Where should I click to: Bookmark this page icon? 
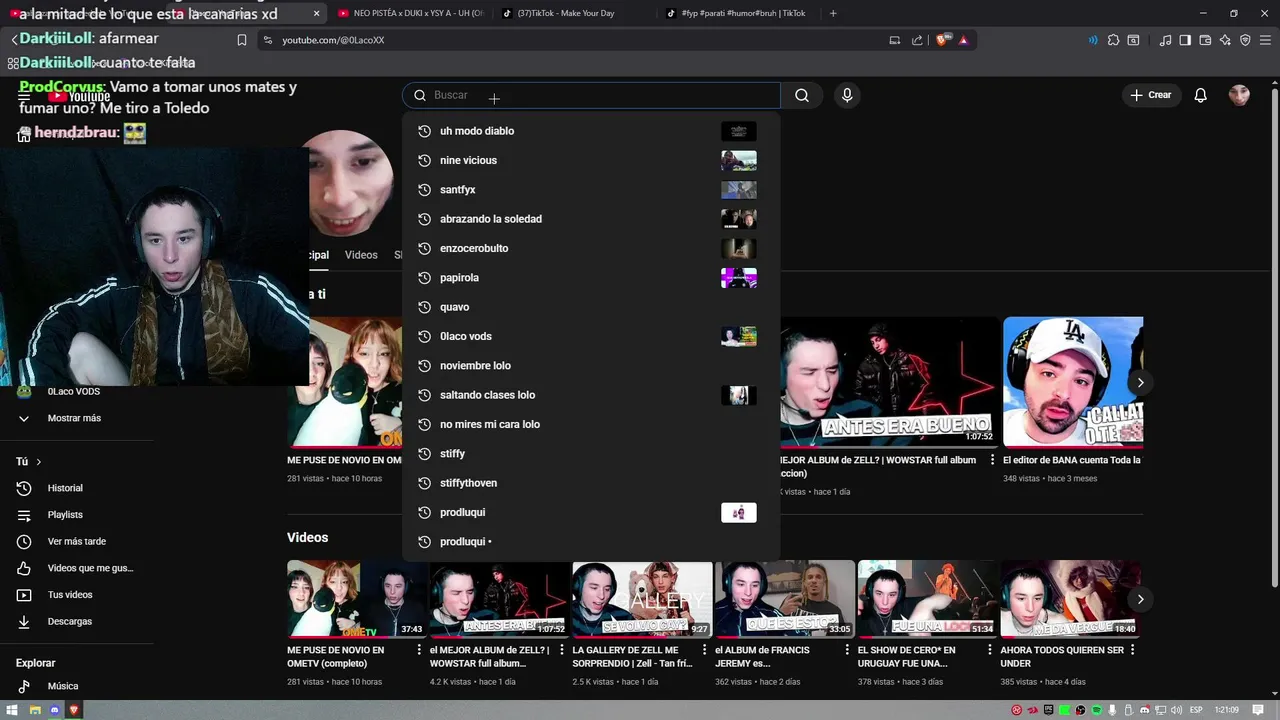(x=241, y=40)
